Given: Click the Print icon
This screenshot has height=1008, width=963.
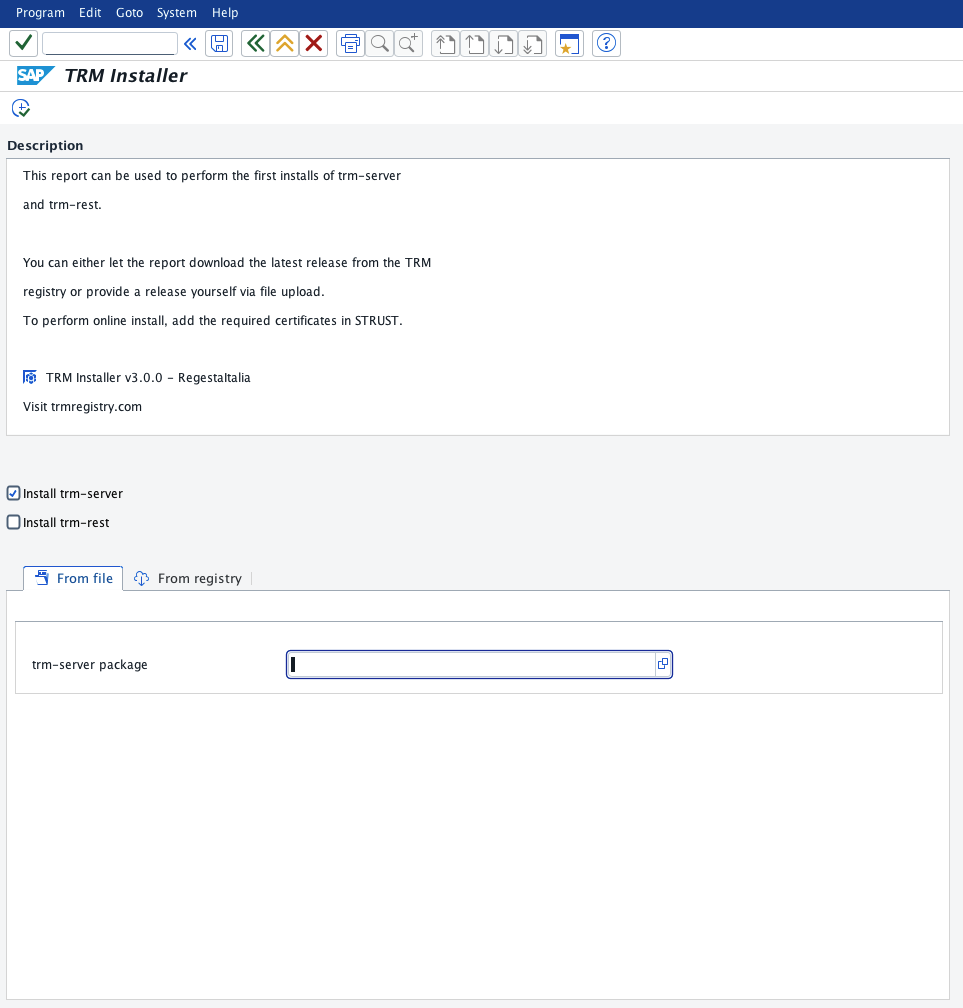Looking at the screenshot, I should tap(350, 44).
